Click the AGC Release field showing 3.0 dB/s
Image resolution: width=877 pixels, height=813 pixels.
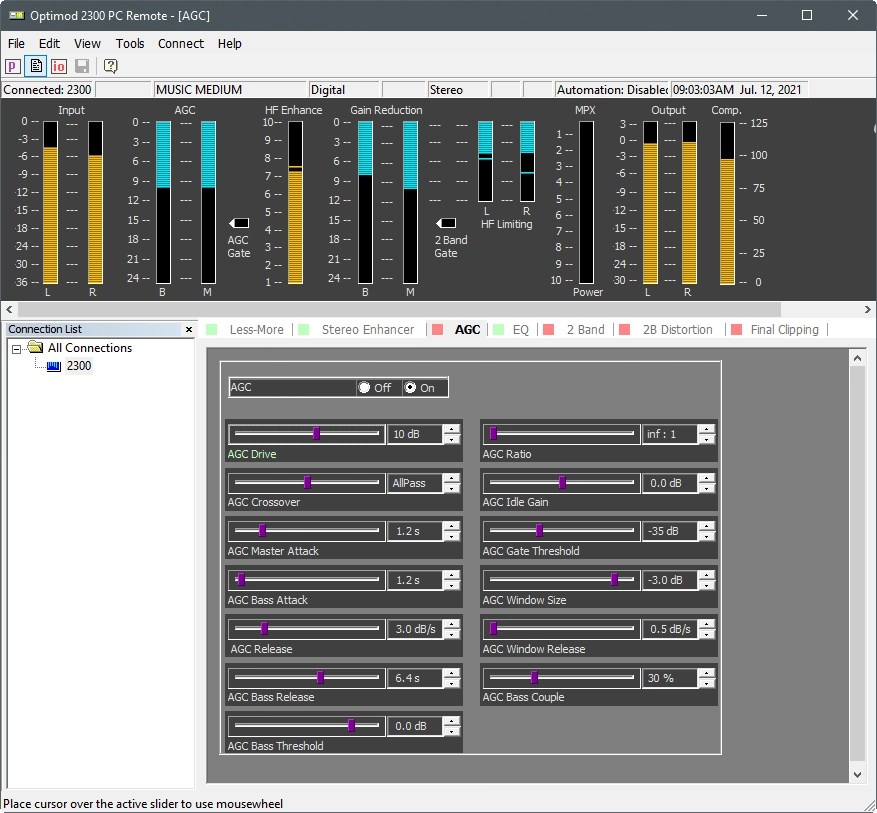(414, 629)
